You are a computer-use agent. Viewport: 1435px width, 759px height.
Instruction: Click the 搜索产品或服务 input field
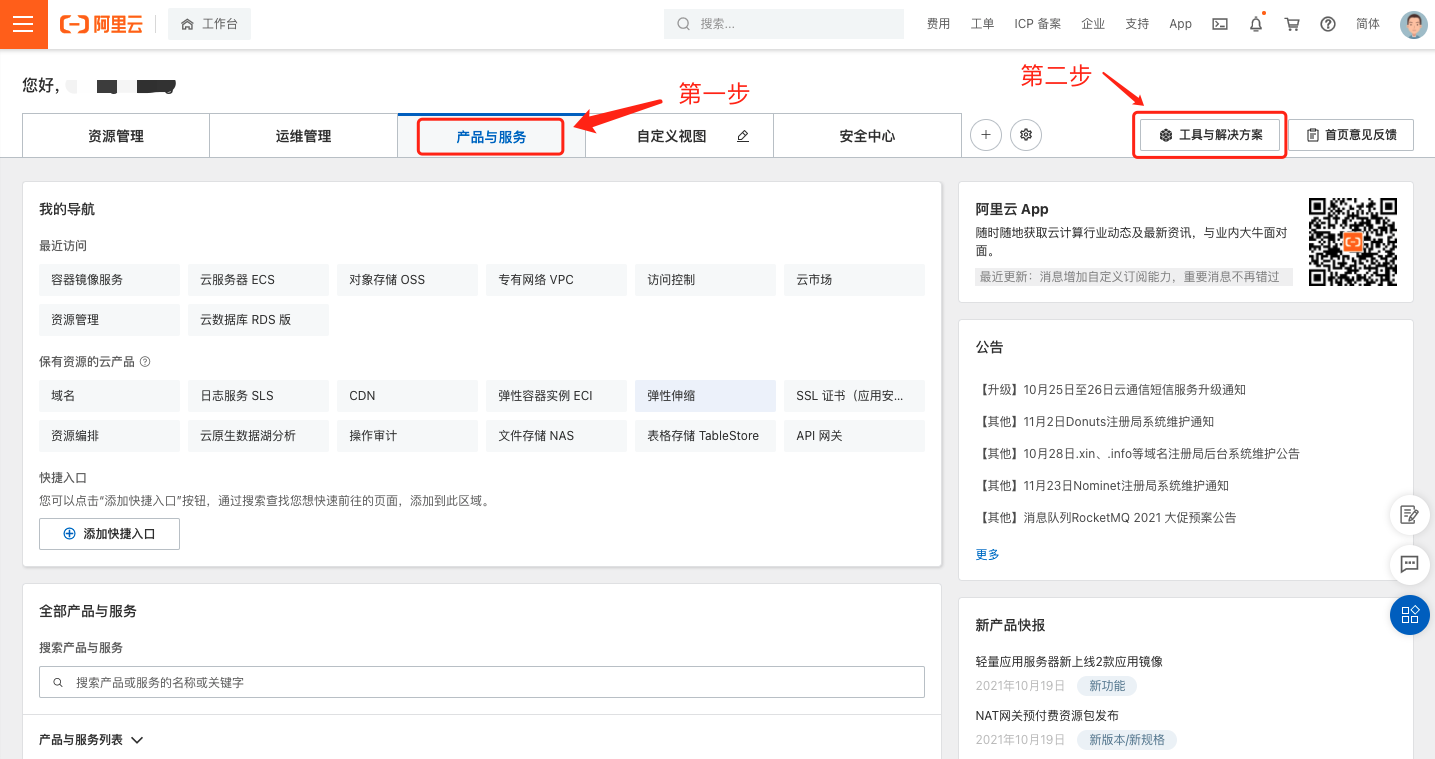point(482,682)
